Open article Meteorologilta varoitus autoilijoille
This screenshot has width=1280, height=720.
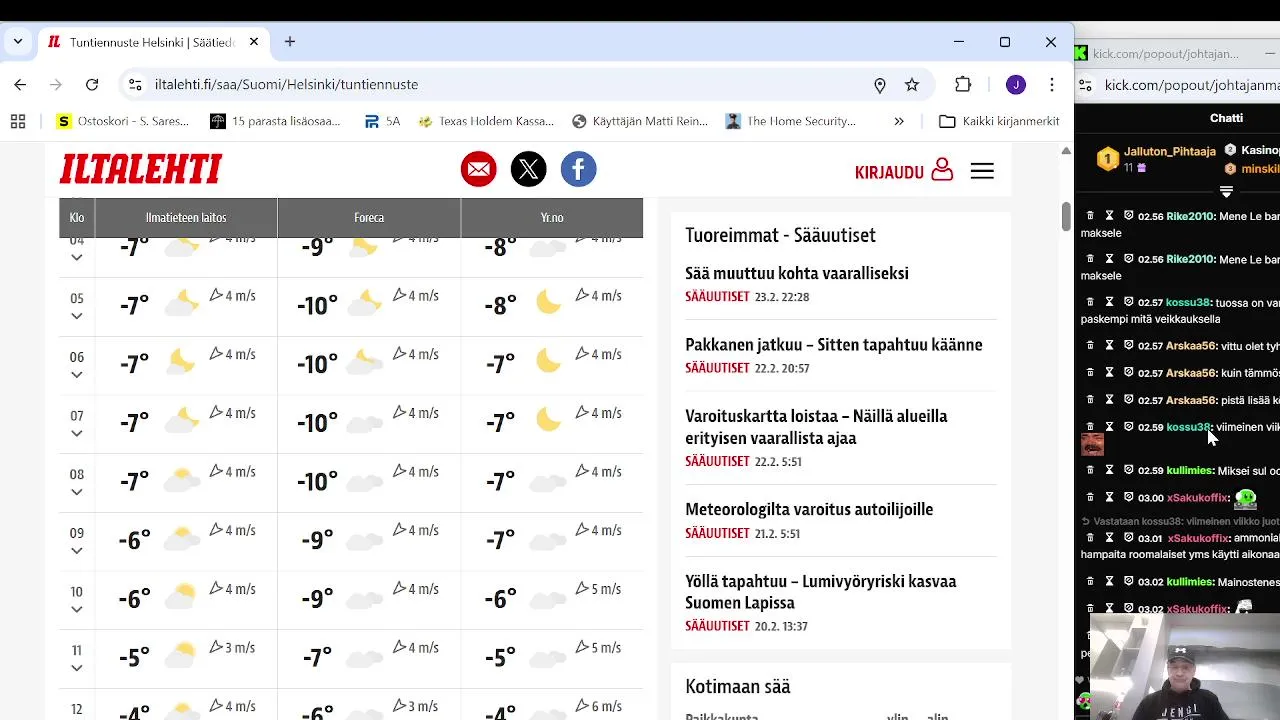pyautogui.click(x=809, y=510)
